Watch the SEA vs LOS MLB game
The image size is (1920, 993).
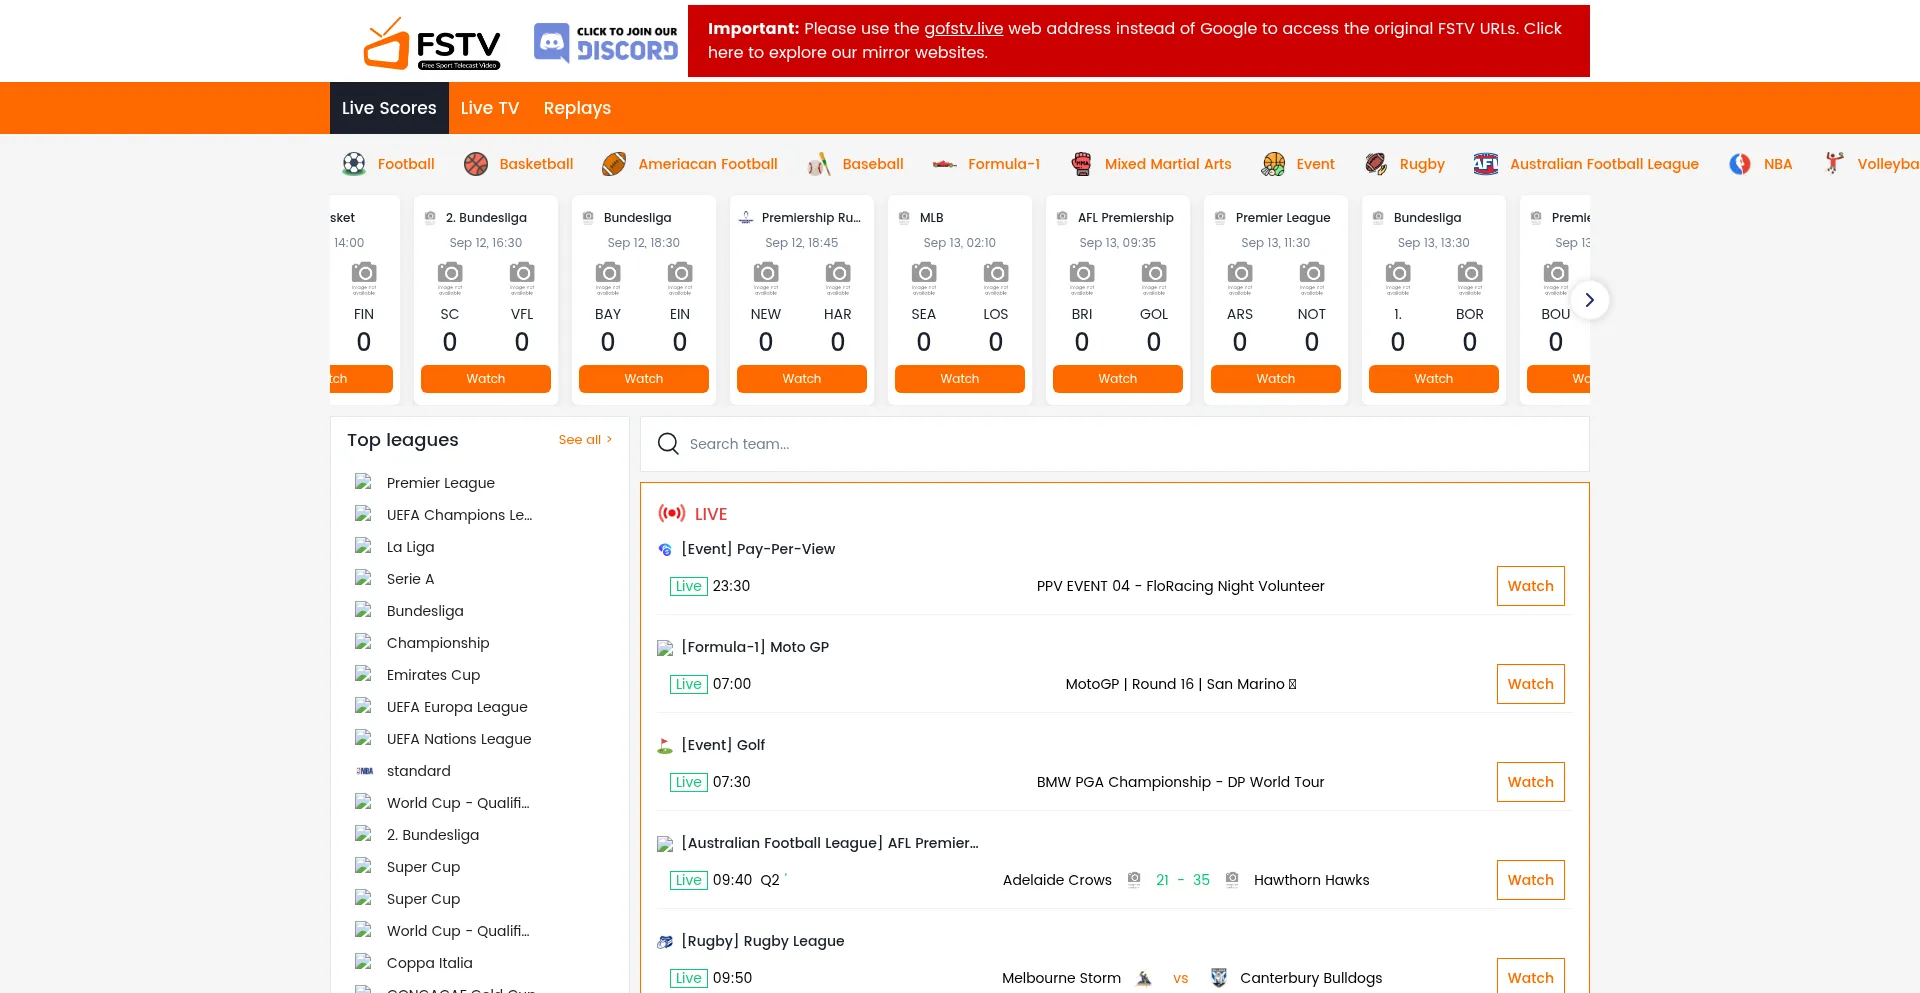[x=960, y=379]
